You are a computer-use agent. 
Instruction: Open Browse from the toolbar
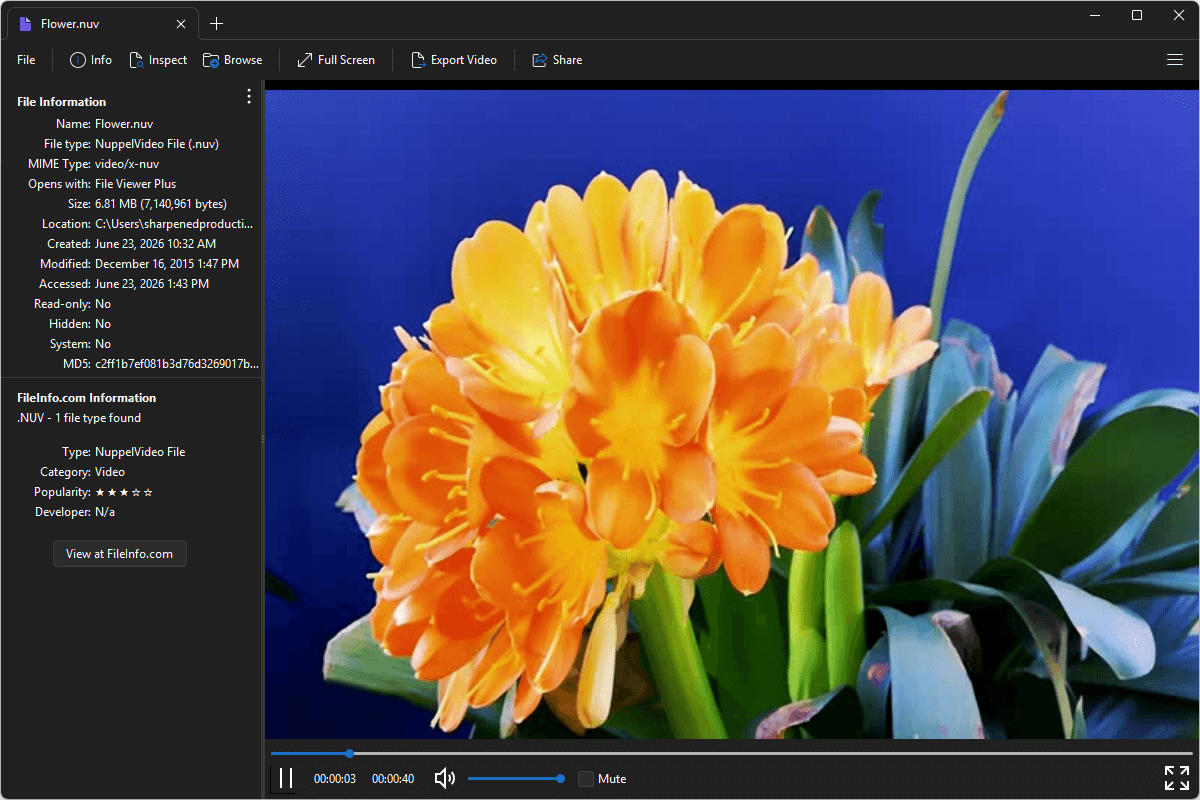click(x=233, y=60)
